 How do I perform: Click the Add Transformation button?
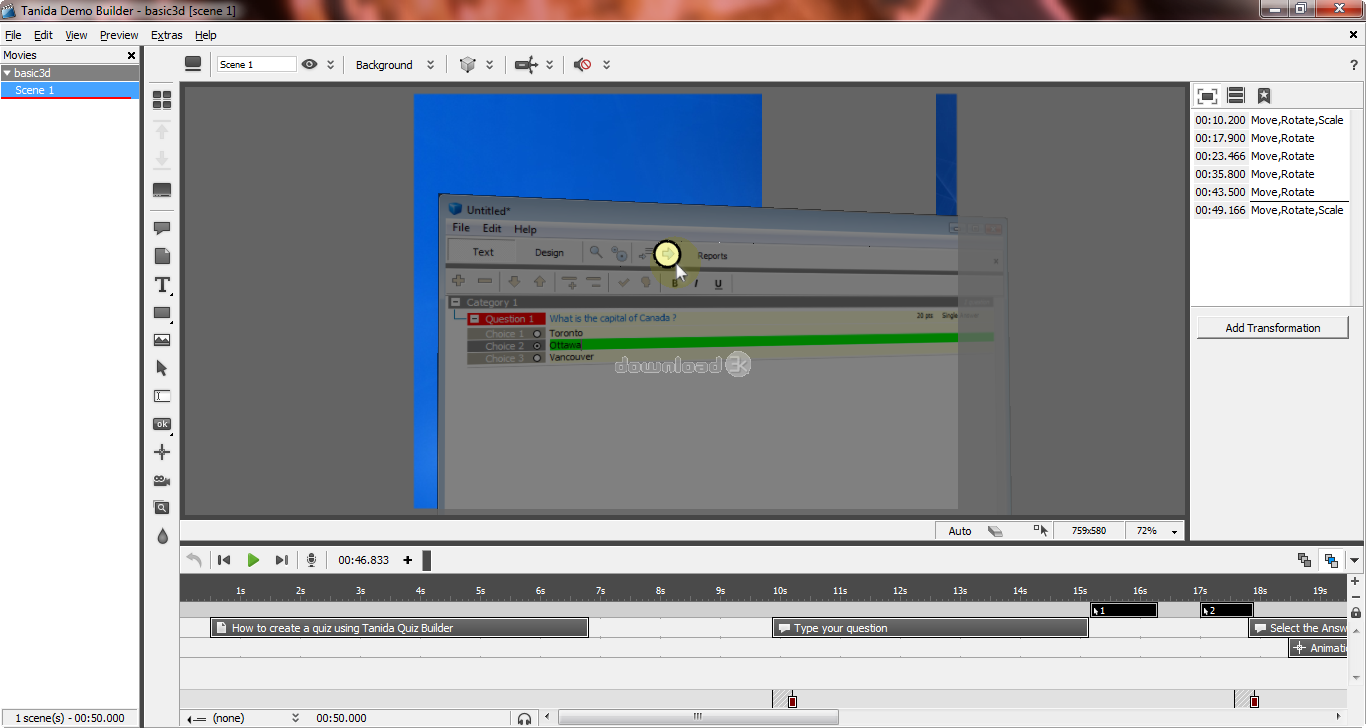[1273, 328]
